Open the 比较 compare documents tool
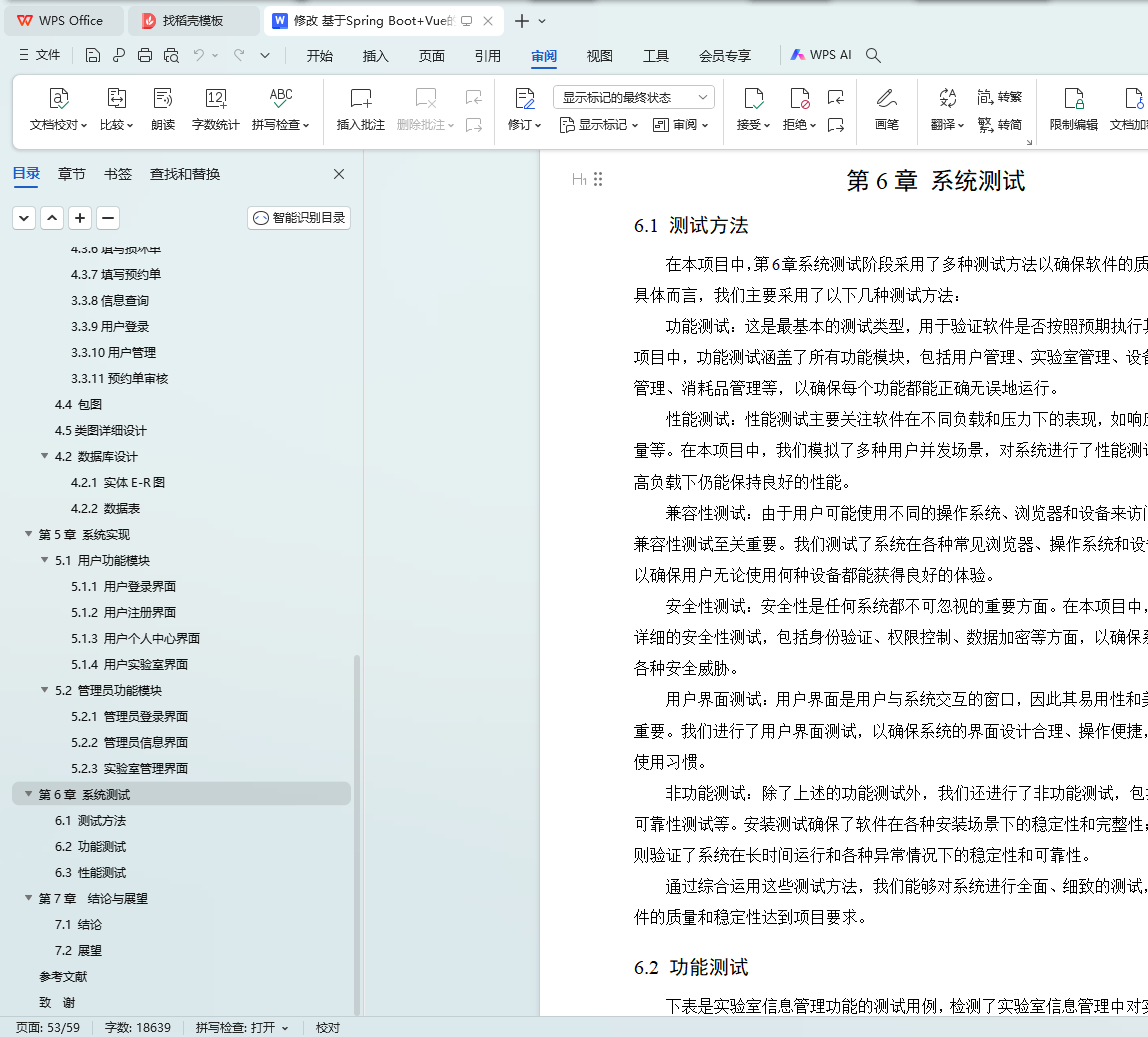Viewport: 1148px width, 1037px height. (x=116, y=109)
